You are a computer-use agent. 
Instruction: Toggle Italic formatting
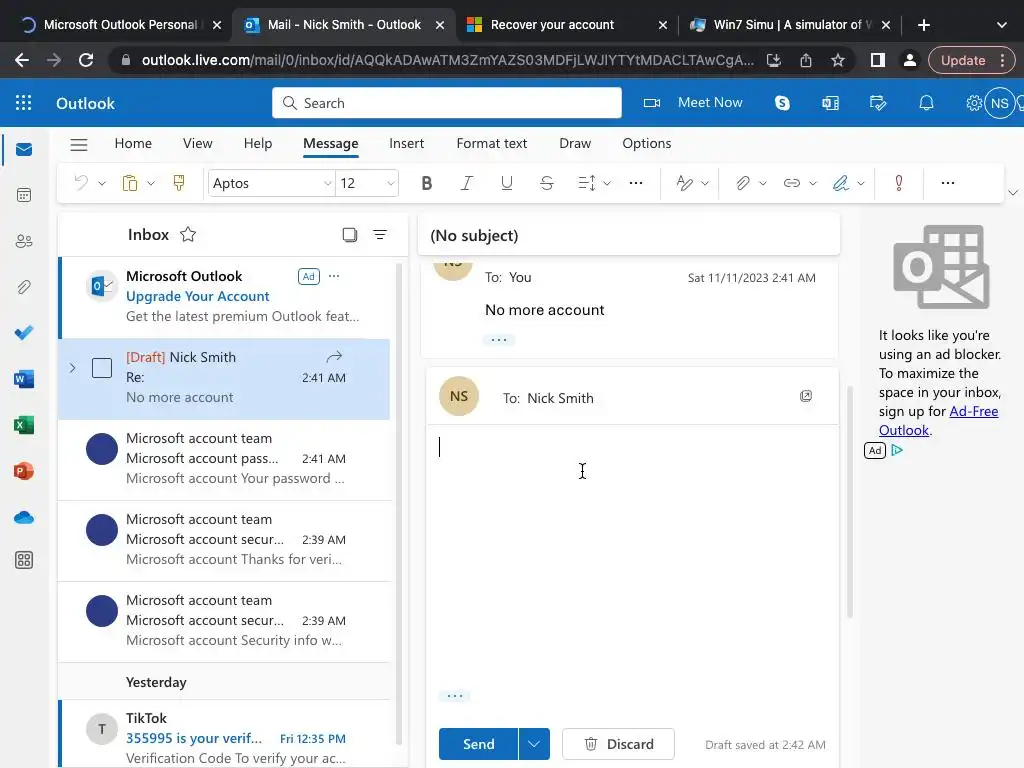click(x=466, y=184)
